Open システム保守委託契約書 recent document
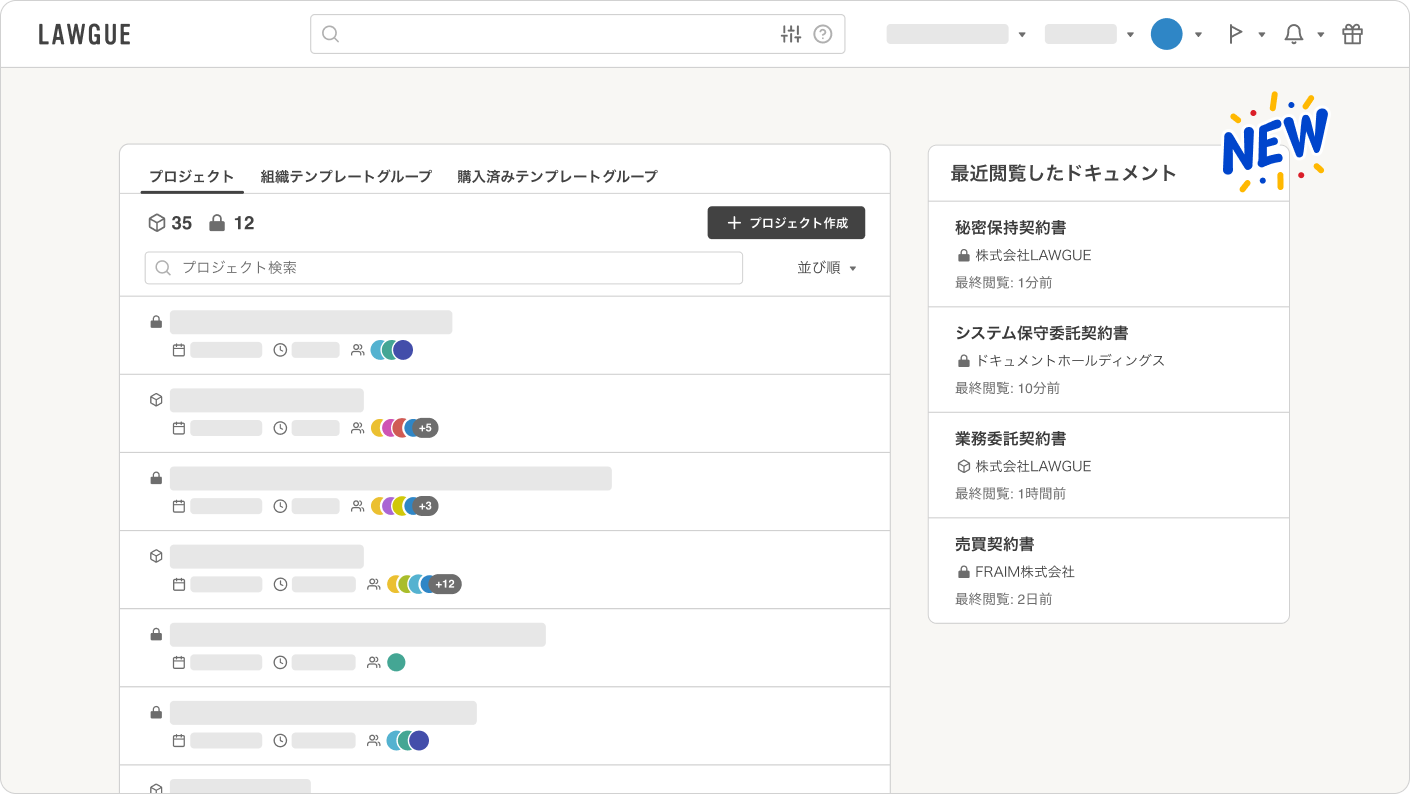The height and width of the screenshot is (794, 1410). pyautogui.click(x=1041, y=333)
